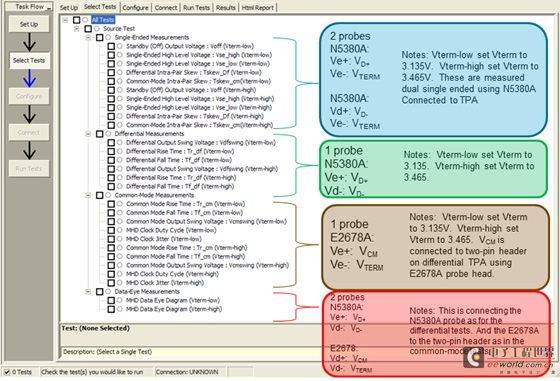560x381 pixels.
Task: Go to the Connect tab
Action: point(166,7)
